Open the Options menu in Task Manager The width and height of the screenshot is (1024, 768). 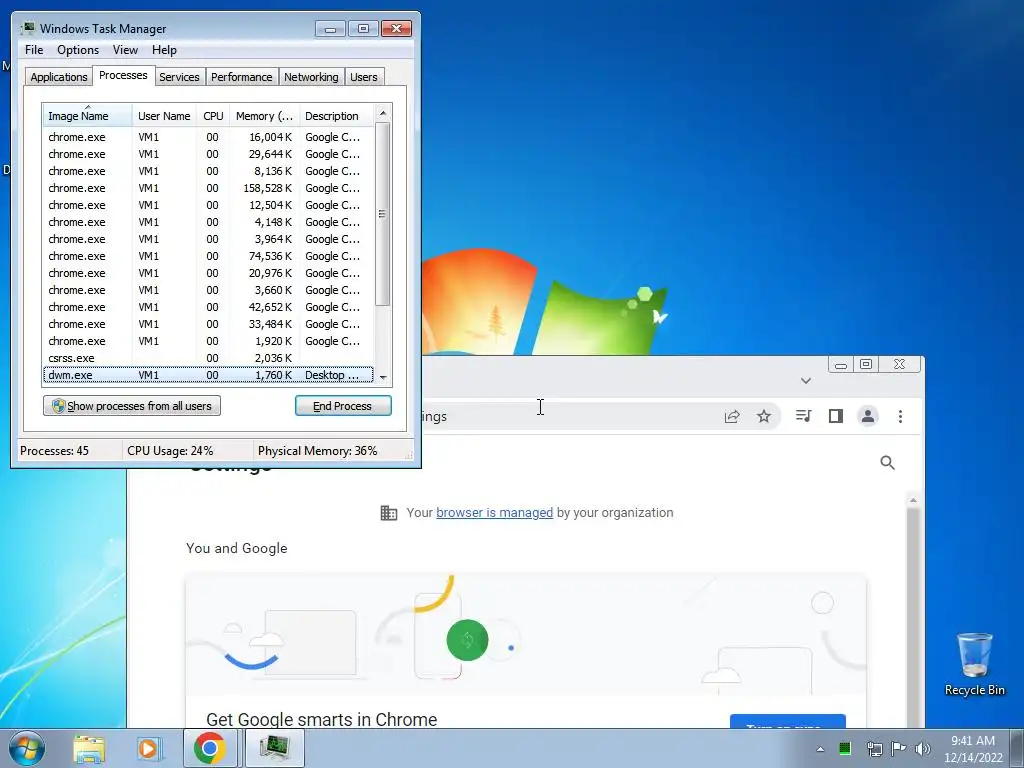point(78,50)
